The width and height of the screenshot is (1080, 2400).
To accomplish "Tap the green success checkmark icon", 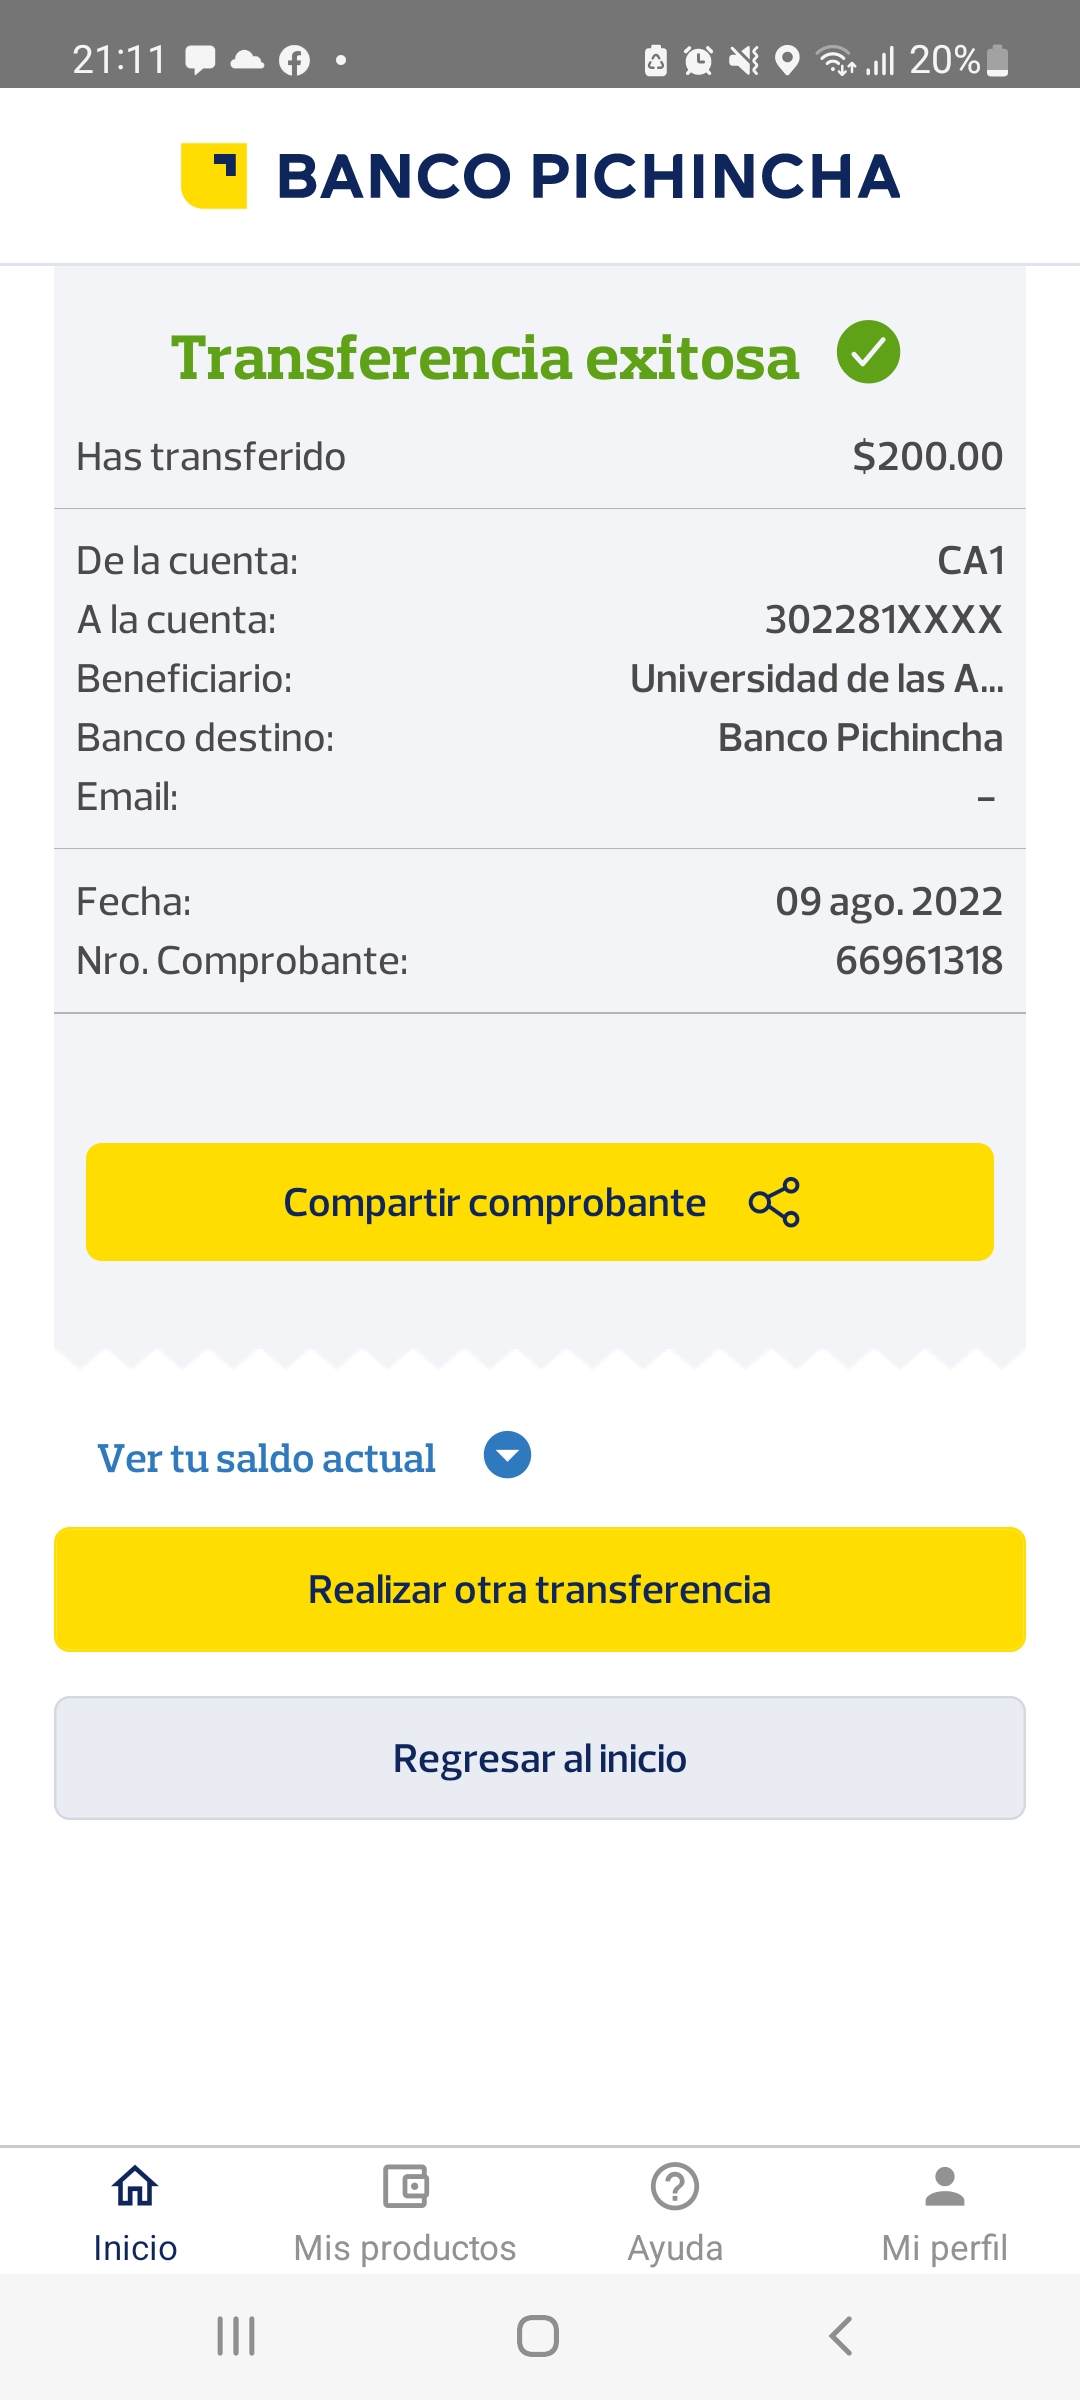I will click(x=868, y=352).
